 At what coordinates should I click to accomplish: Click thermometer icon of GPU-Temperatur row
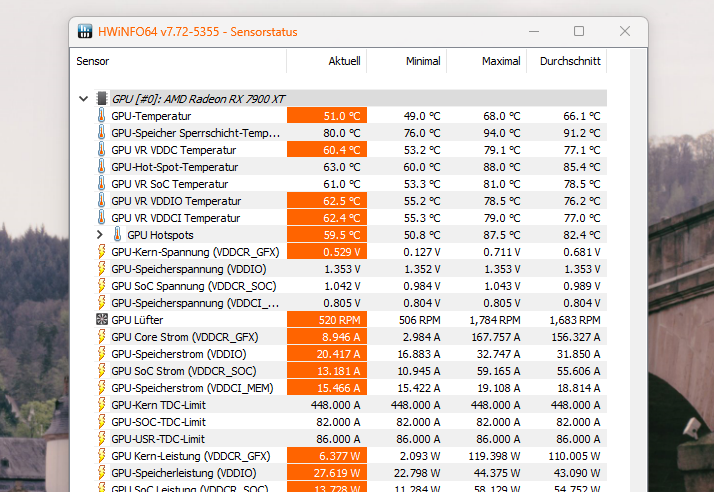(x=102, y=116)
